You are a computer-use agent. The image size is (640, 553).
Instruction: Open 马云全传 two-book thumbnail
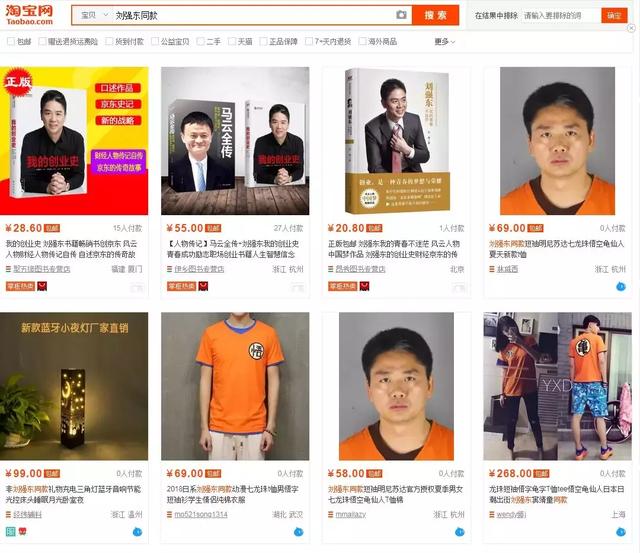tap(235, 141)
